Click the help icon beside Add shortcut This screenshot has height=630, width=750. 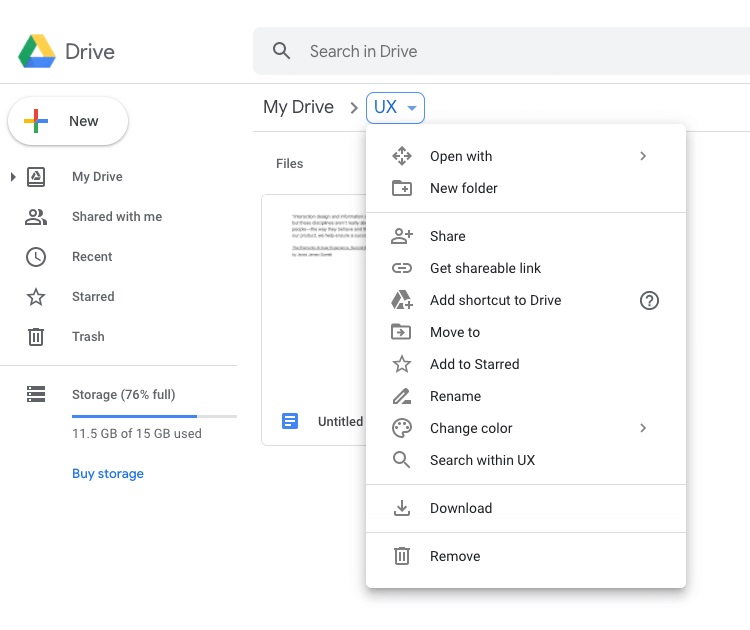click(x=649, y=300)
